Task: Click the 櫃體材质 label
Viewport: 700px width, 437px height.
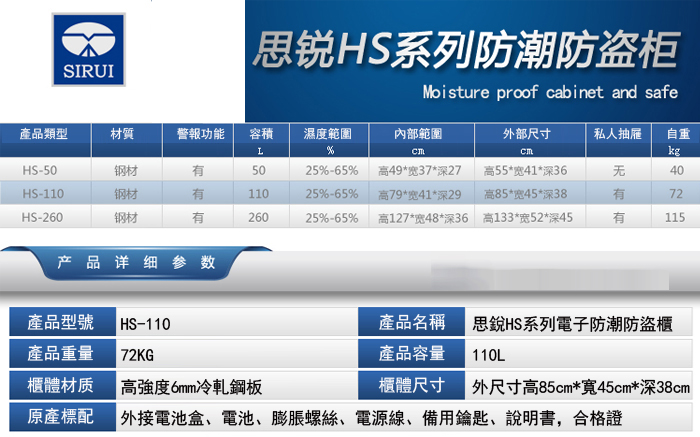Action: pyautogui.click(x=60, y=385)
